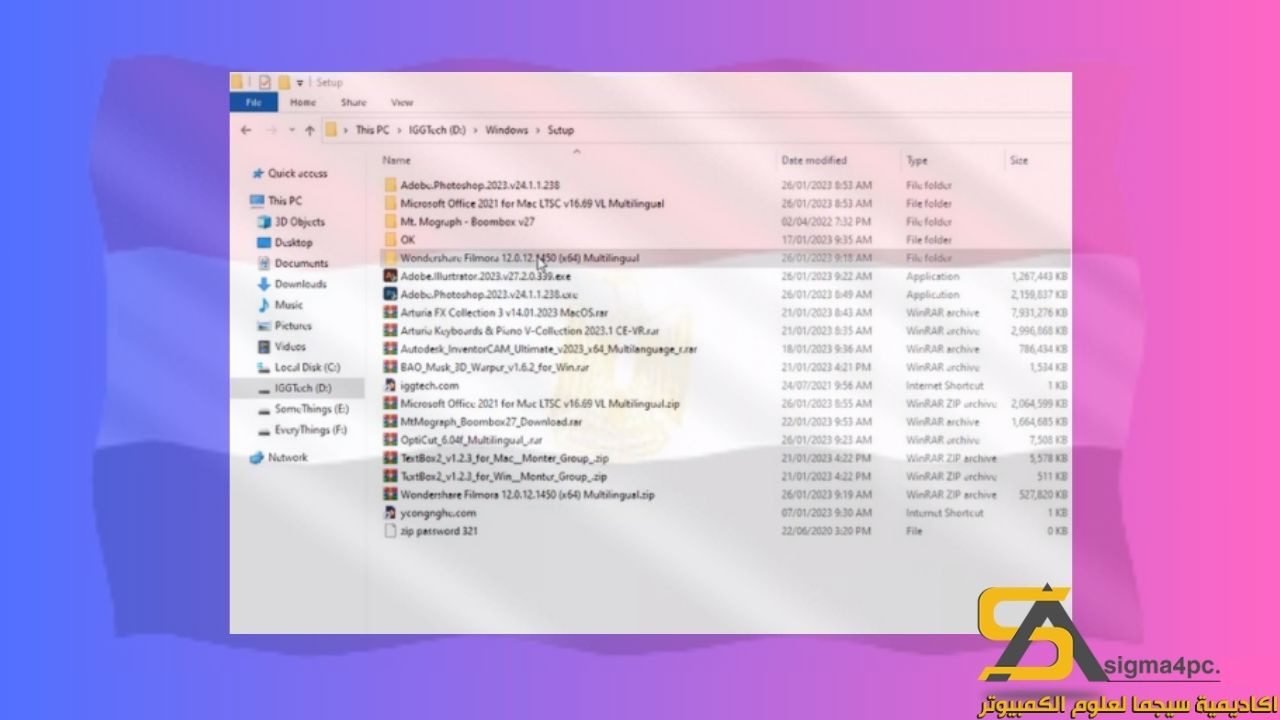Click ycongnghe.com shortcut icon
This screenshot has width=1280, height=720.
coord(390,512)
